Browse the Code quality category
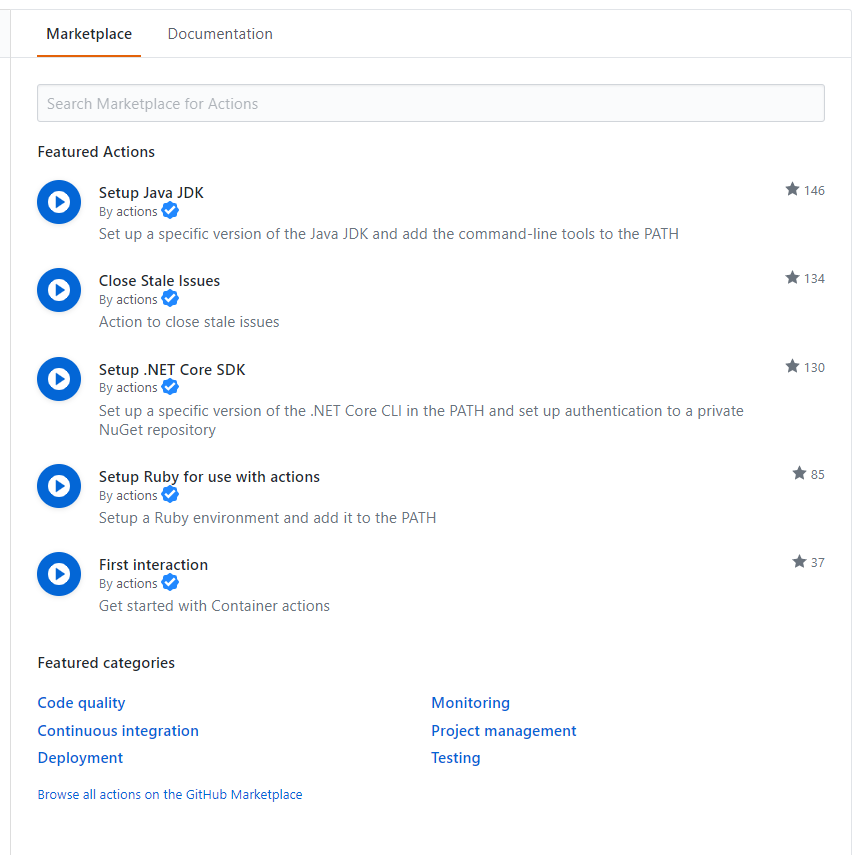 click(81, 703)
